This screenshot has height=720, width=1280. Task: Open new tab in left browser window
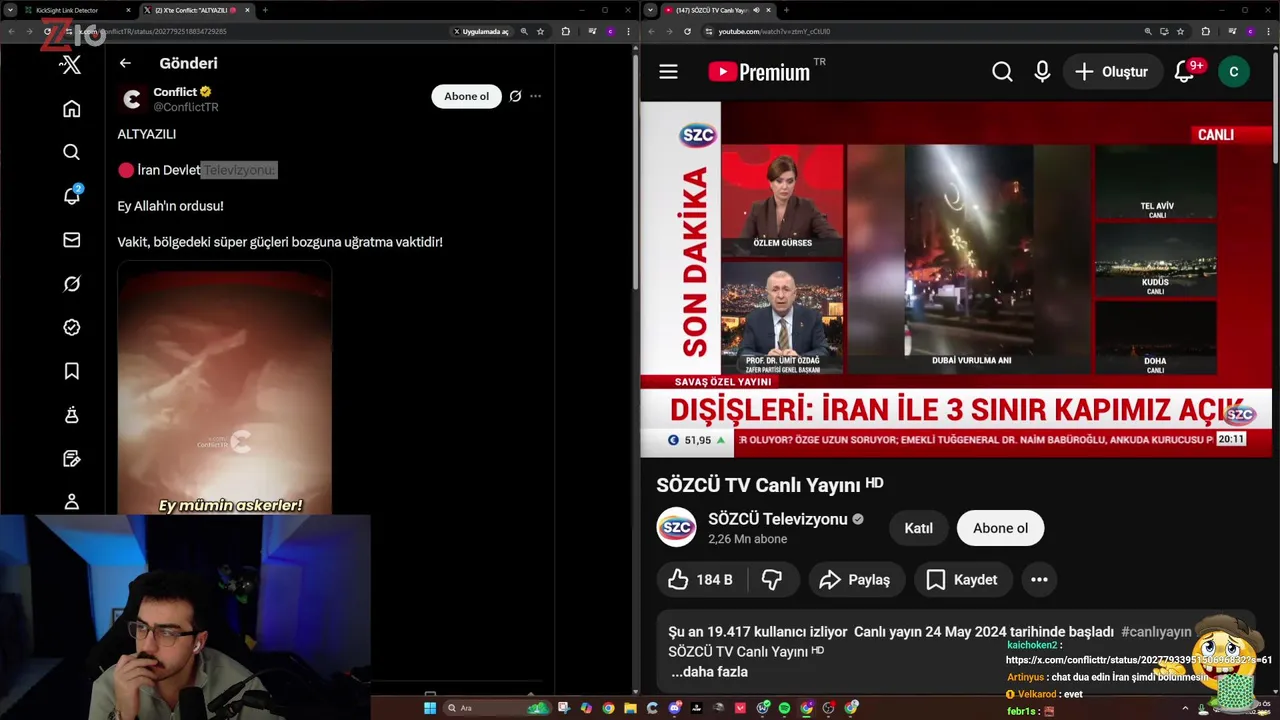click(x=265, y=10)
